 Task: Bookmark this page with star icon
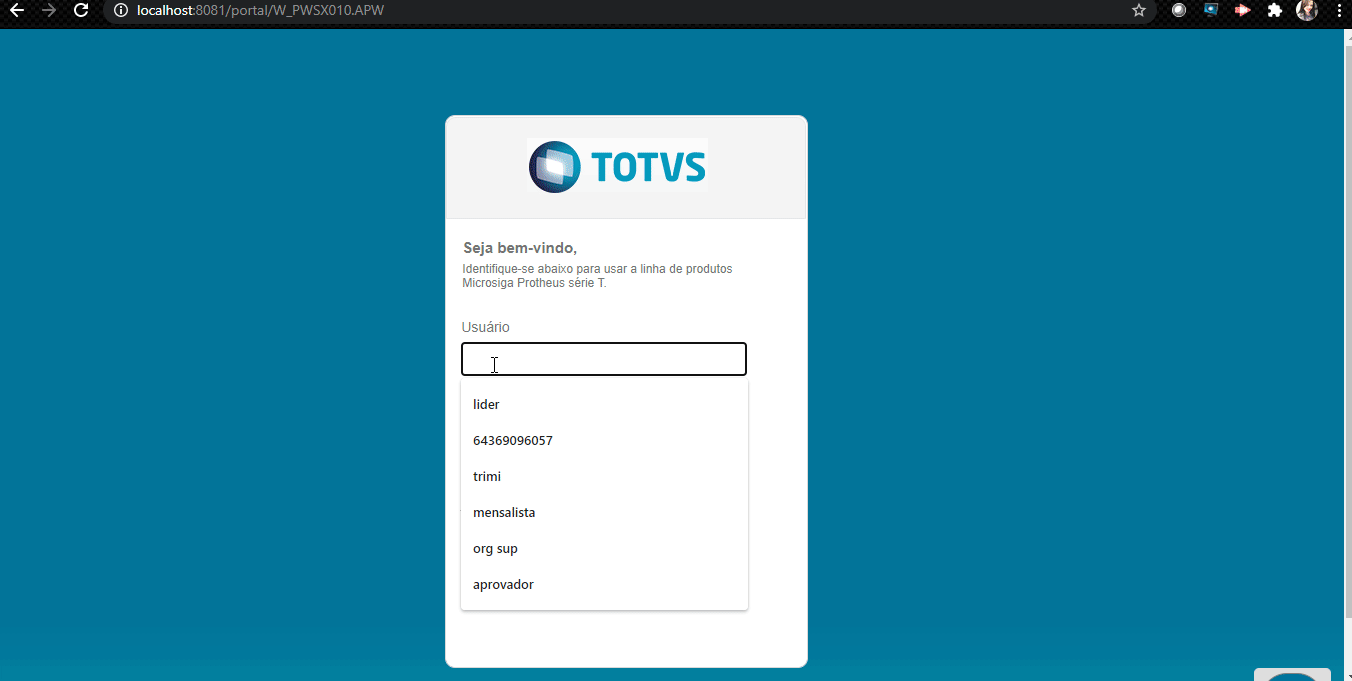click(1138, 10)
